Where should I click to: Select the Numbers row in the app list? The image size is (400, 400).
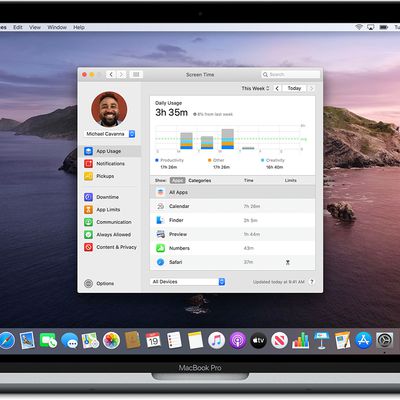pos(232,248)
